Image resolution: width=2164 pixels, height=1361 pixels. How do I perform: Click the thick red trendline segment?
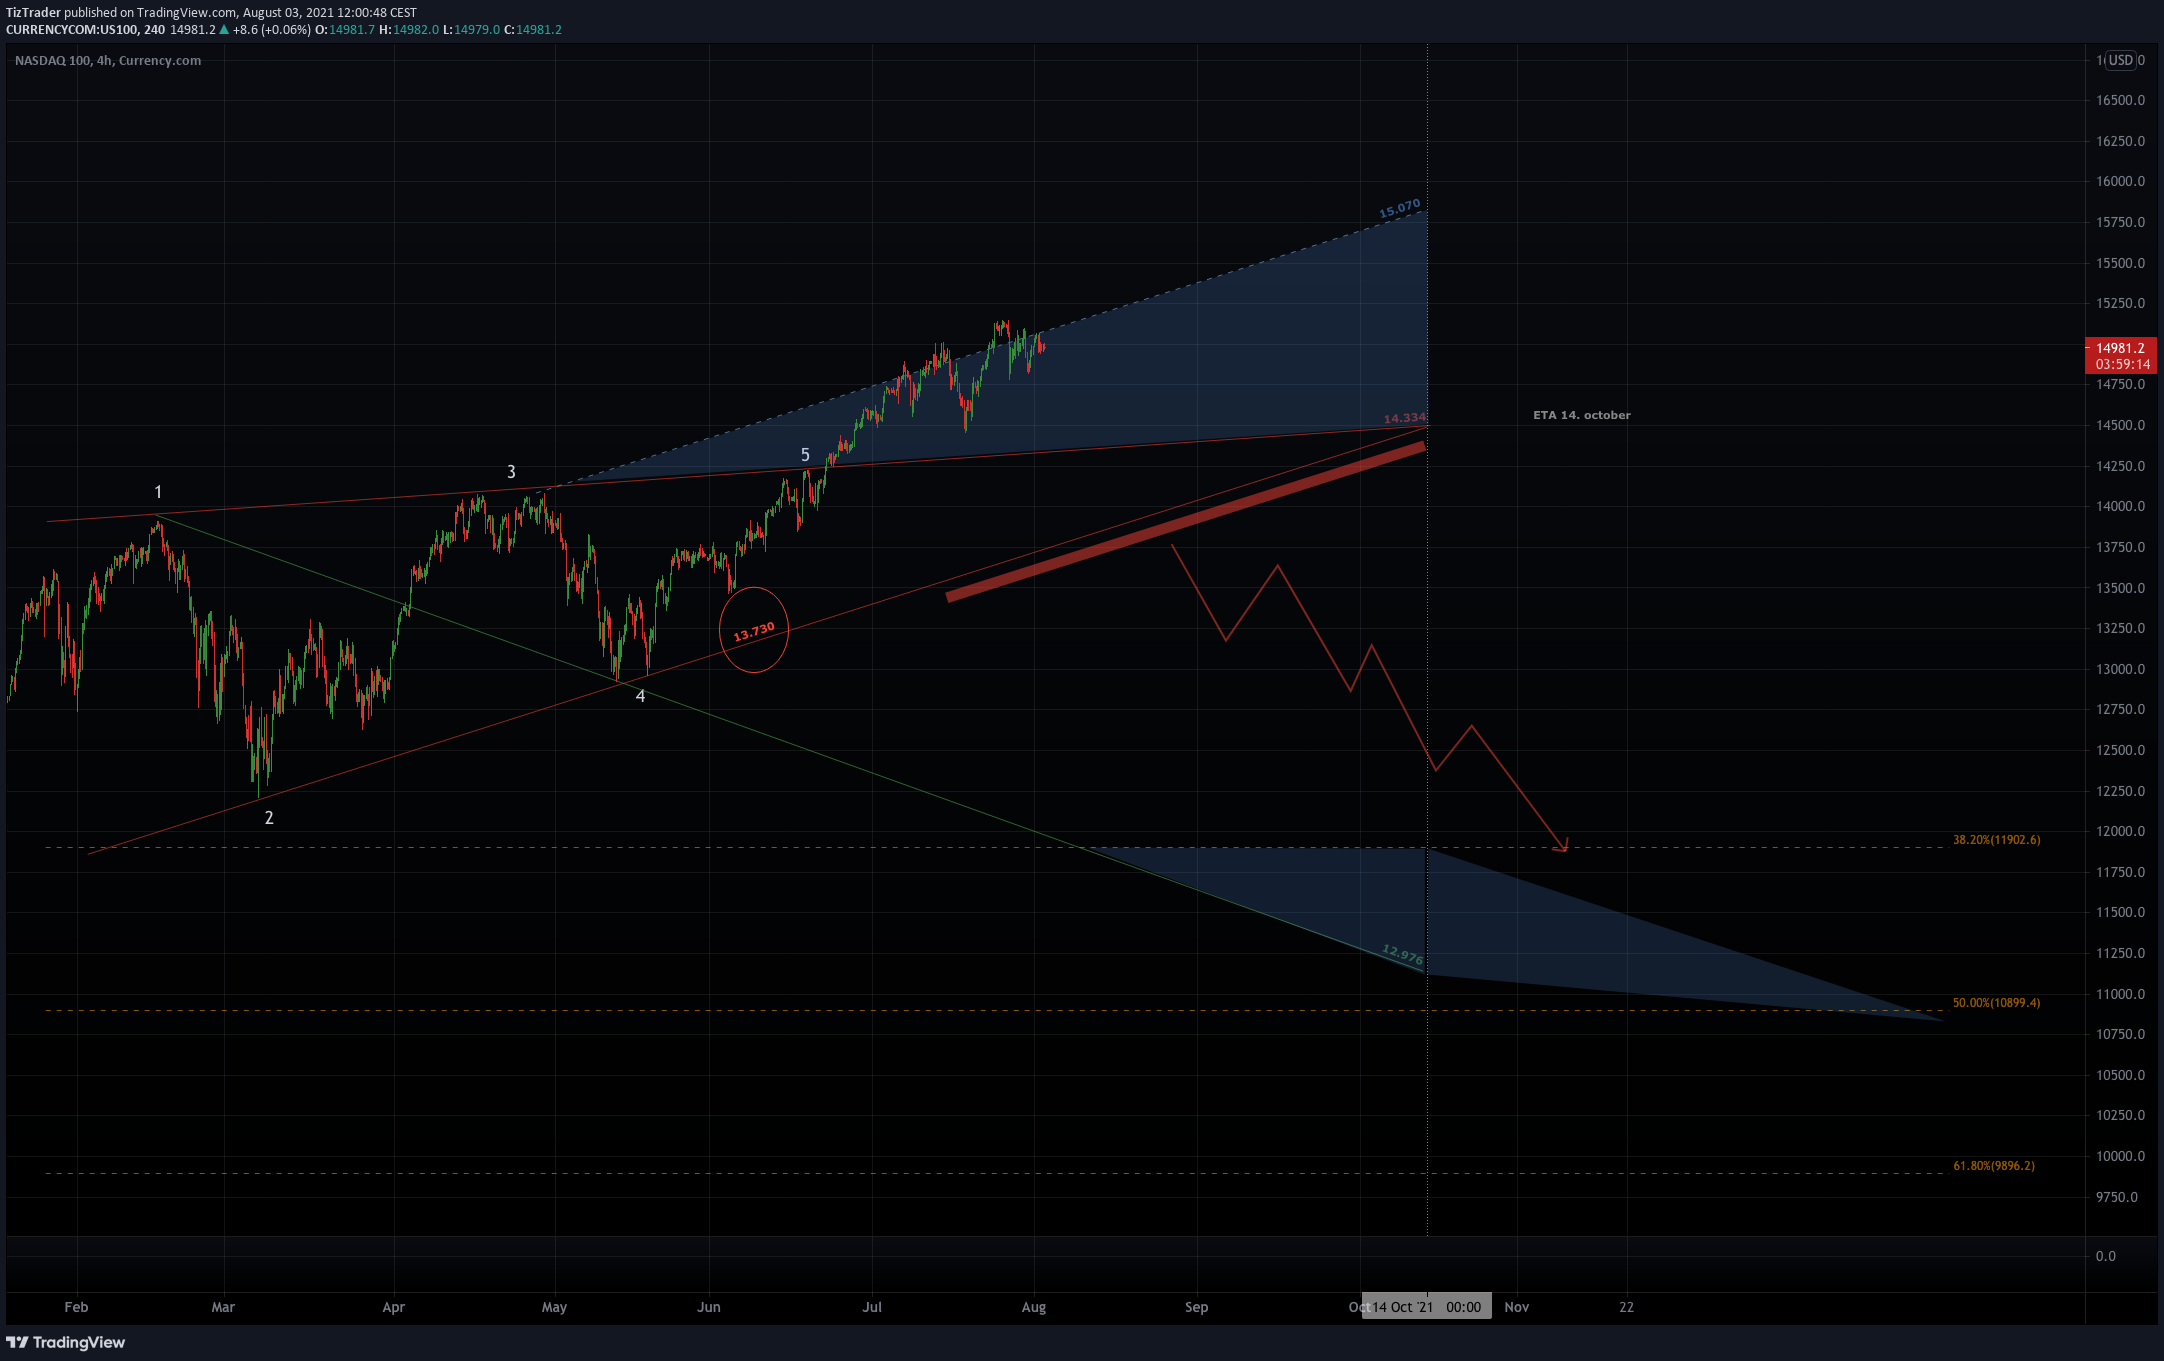pyautogui.click(x=1186, y=522)
